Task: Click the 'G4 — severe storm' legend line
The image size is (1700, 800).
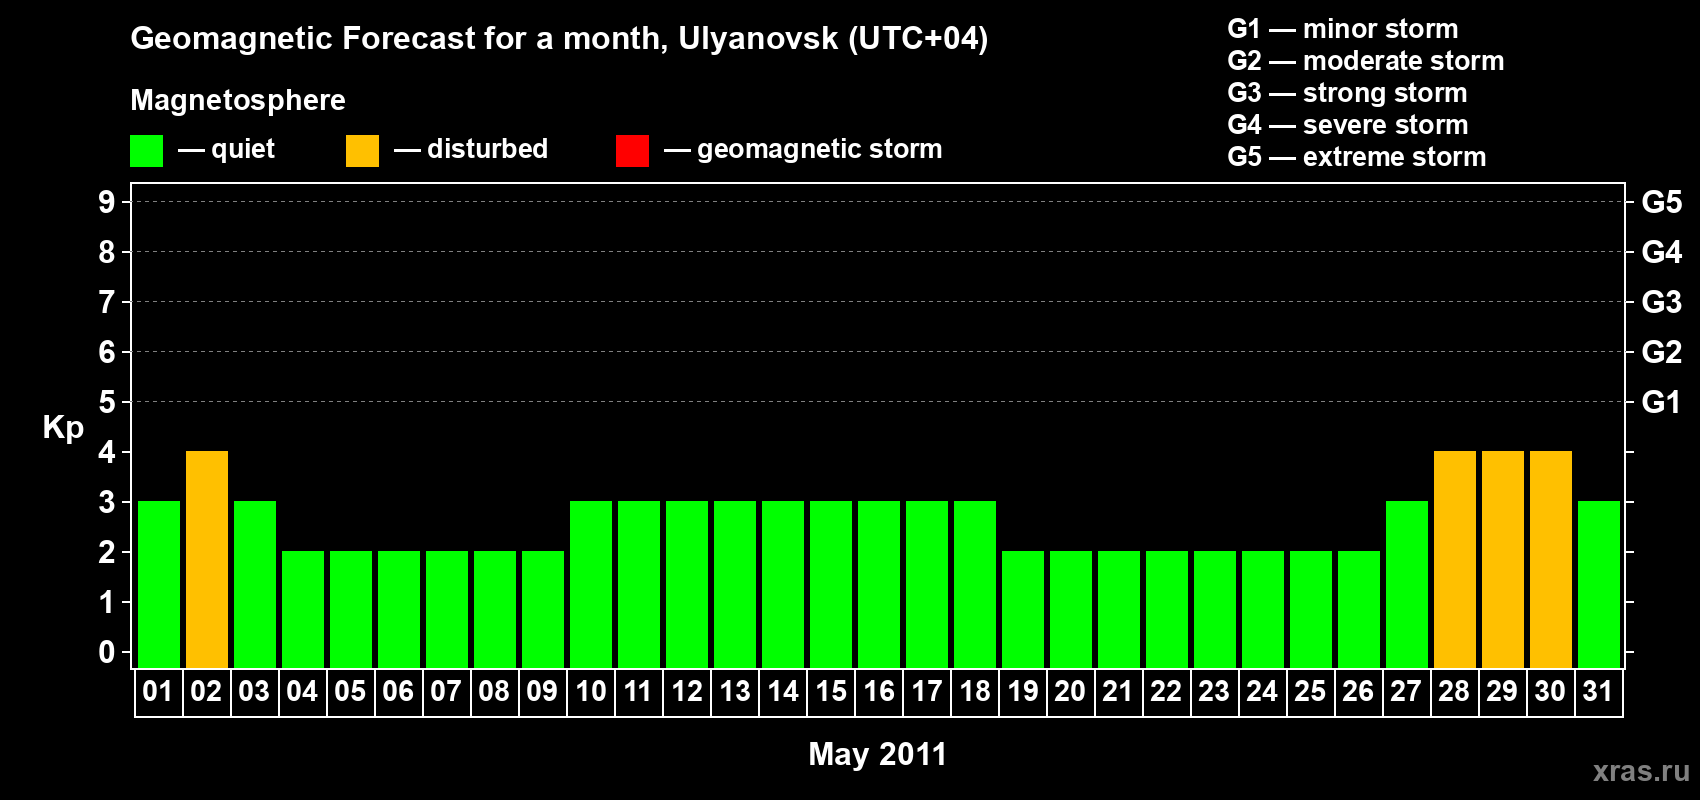Action: pyautogui.click(x=1348, y=125)
